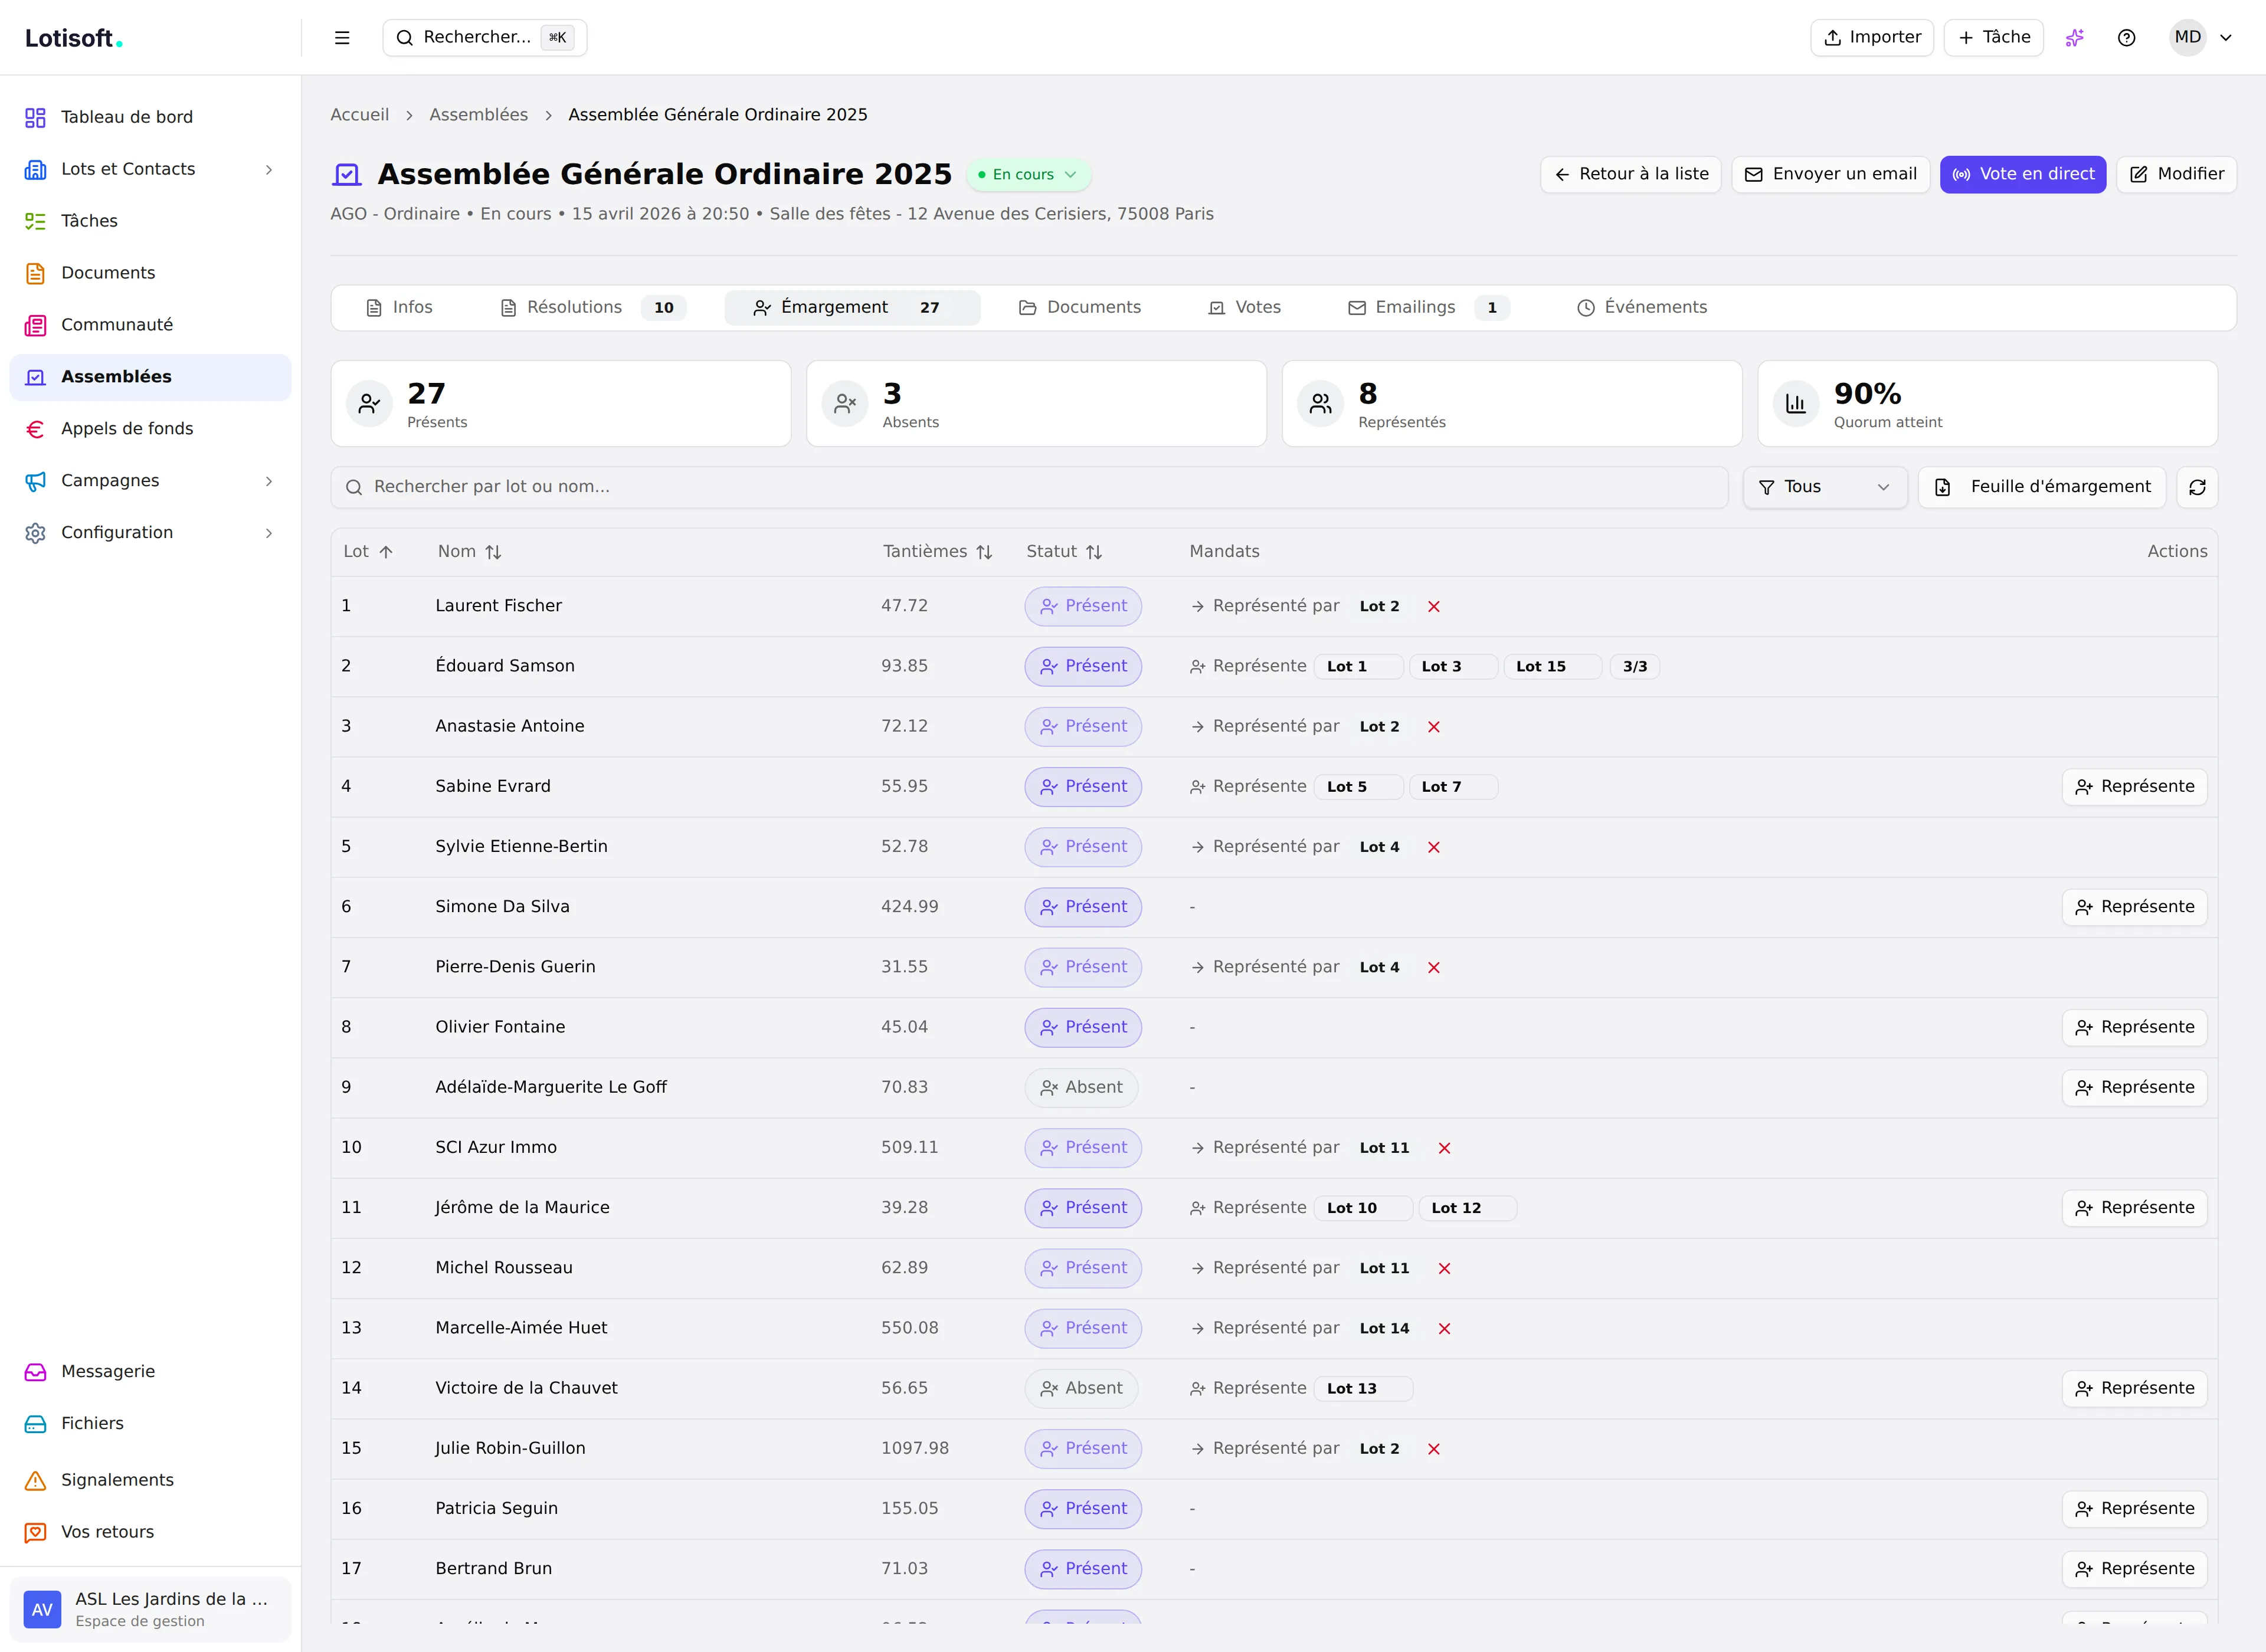Switch to the Résolutions tab
The image size is (2266, 1652).
pos(594,308)
